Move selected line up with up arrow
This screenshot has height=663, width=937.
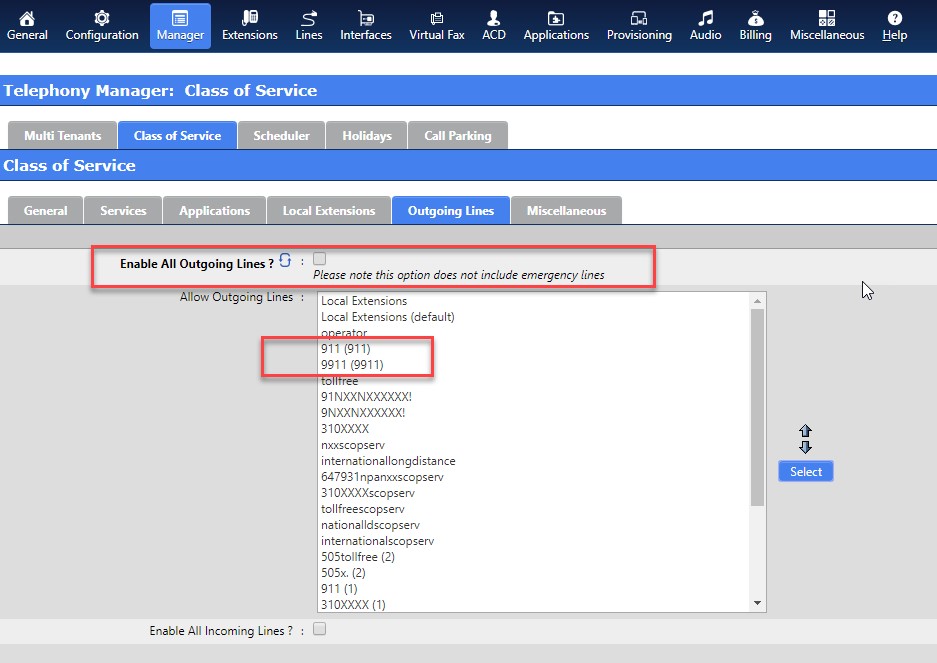pyautogui.click(x=805, y=431)
